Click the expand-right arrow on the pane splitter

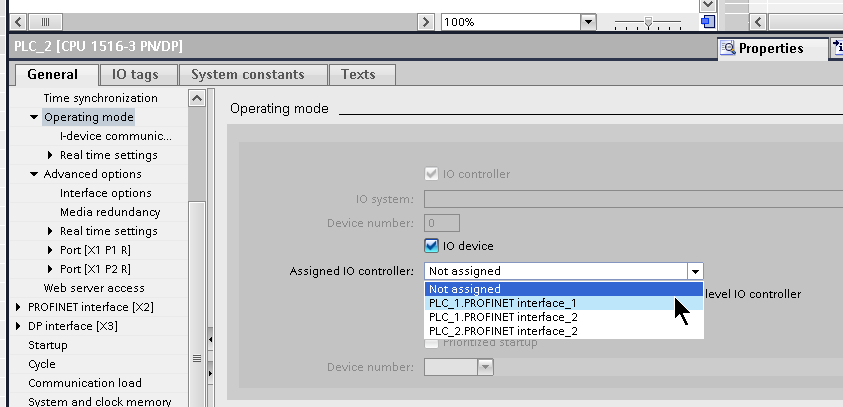(x=210, y=373)
